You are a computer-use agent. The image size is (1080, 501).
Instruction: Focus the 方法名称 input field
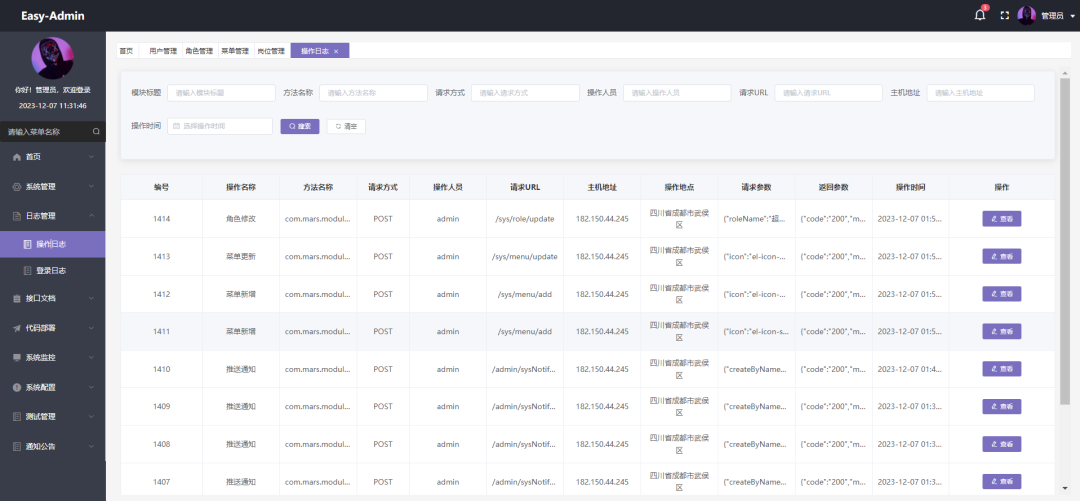click(373, 92)
